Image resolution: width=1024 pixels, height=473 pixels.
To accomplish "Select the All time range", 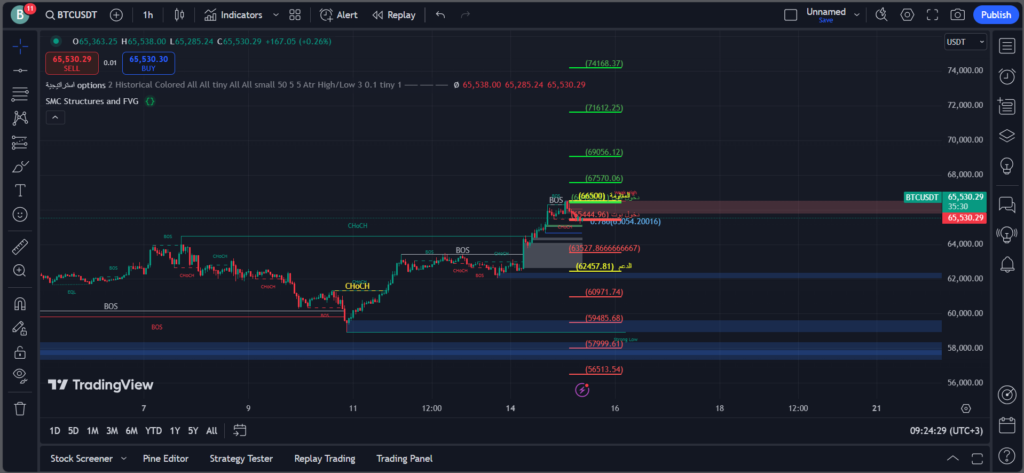I will [212, 431].
